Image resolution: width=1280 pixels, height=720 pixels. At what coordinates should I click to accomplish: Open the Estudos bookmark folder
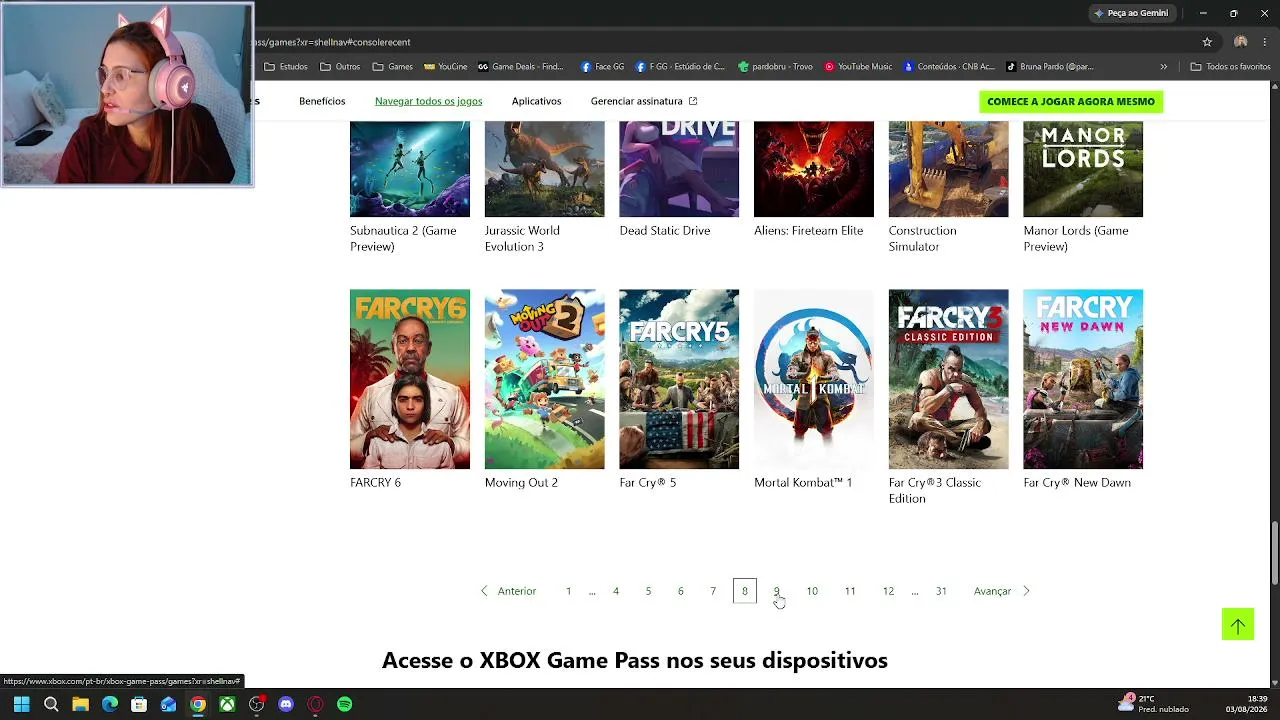click(286, 67)
